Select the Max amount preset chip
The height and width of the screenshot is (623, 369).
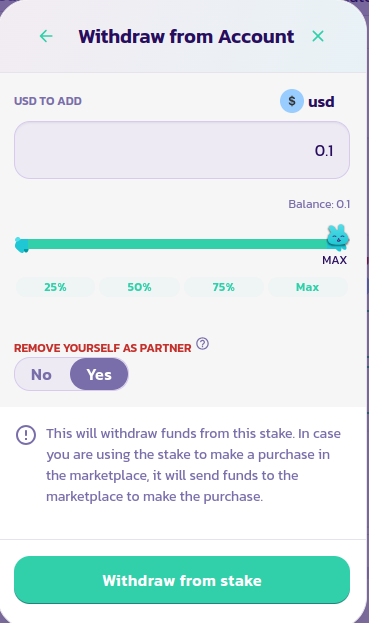click(307, 287)
